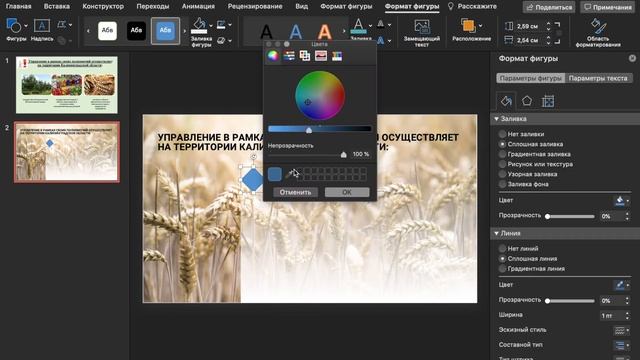Insert a text box with Надпись

42,30
